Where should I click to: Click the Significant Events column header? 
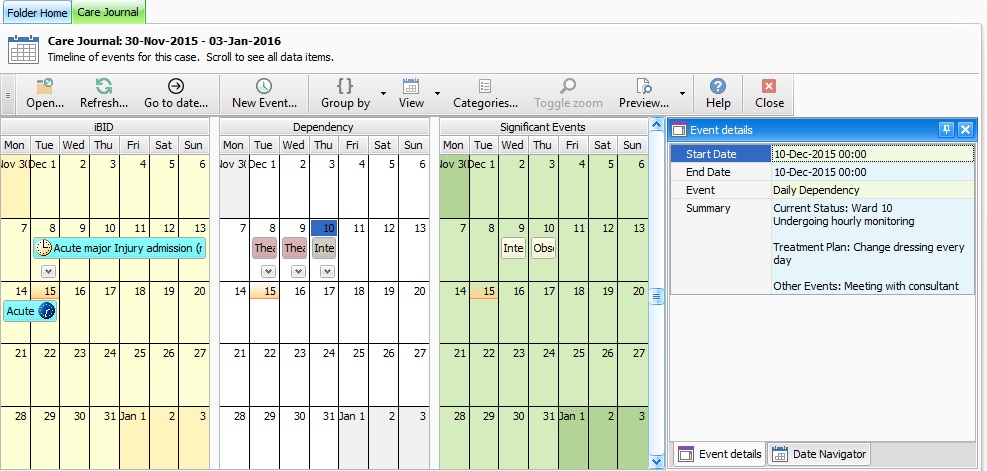point(543,127)
